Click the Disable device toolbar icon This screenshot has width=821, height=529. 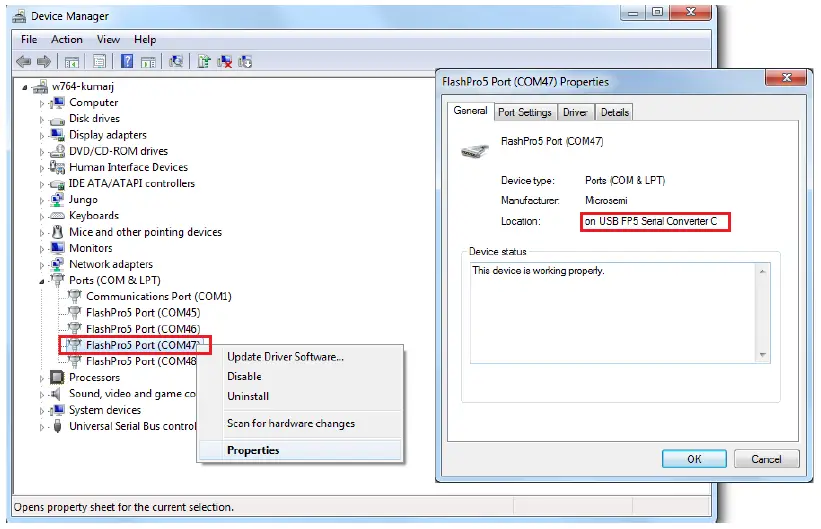pyautogui.click(x=245, y=61)
